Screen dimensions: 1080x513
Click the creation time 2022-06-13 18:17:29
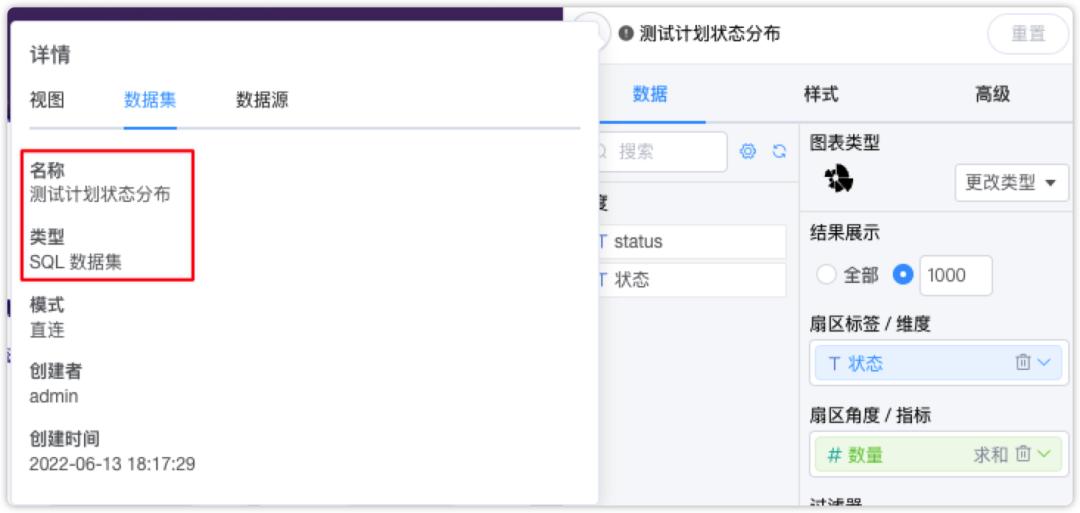112,464
